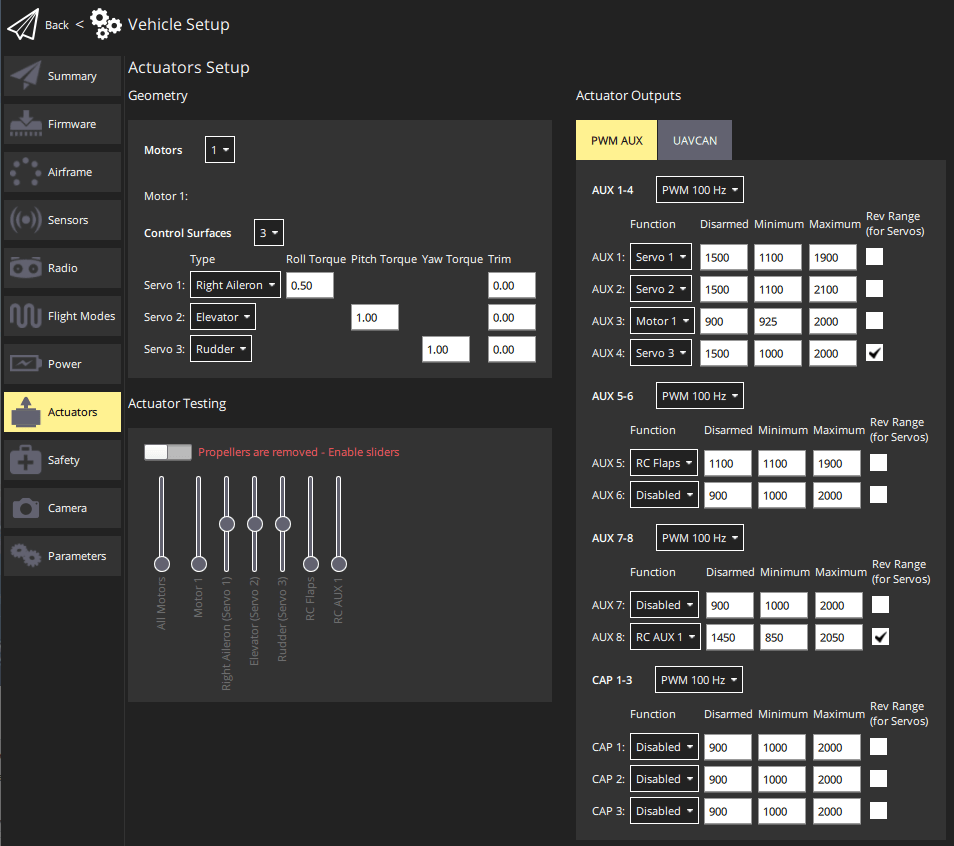The width and height of the screenshot is (954, 846).
Task: Flip the Enable sliders switch
Action: [x=167, y=452]
